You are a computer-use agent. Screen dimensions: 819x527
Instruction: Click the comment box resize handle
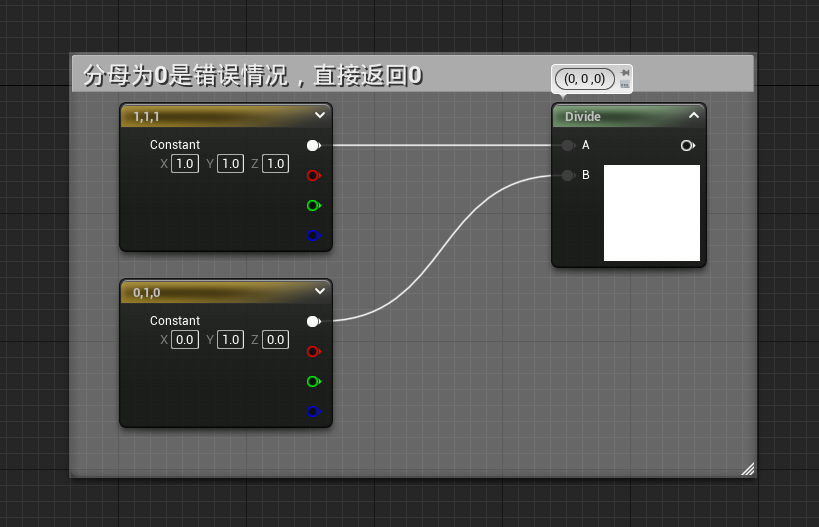point(747,469)
